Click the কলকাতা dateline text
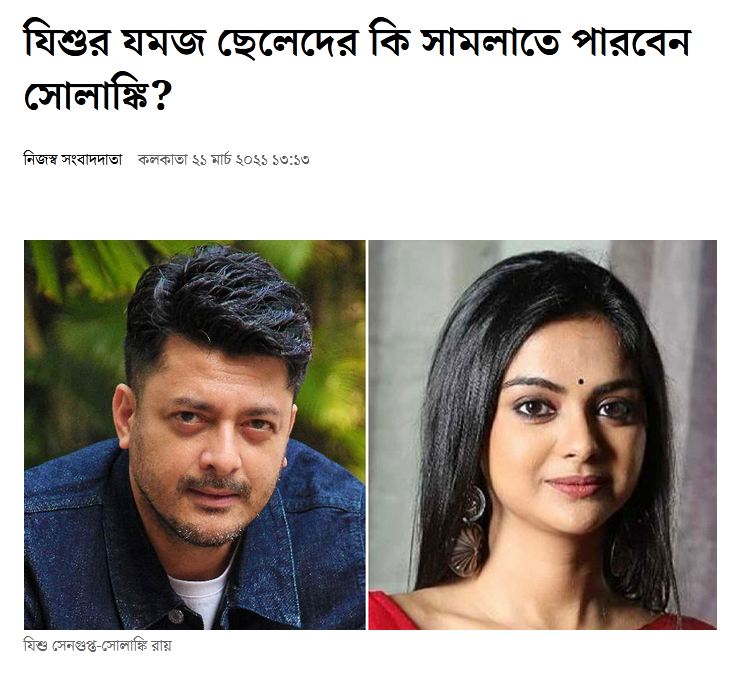Screen dimensions: 747x686 tap(163, 159)
